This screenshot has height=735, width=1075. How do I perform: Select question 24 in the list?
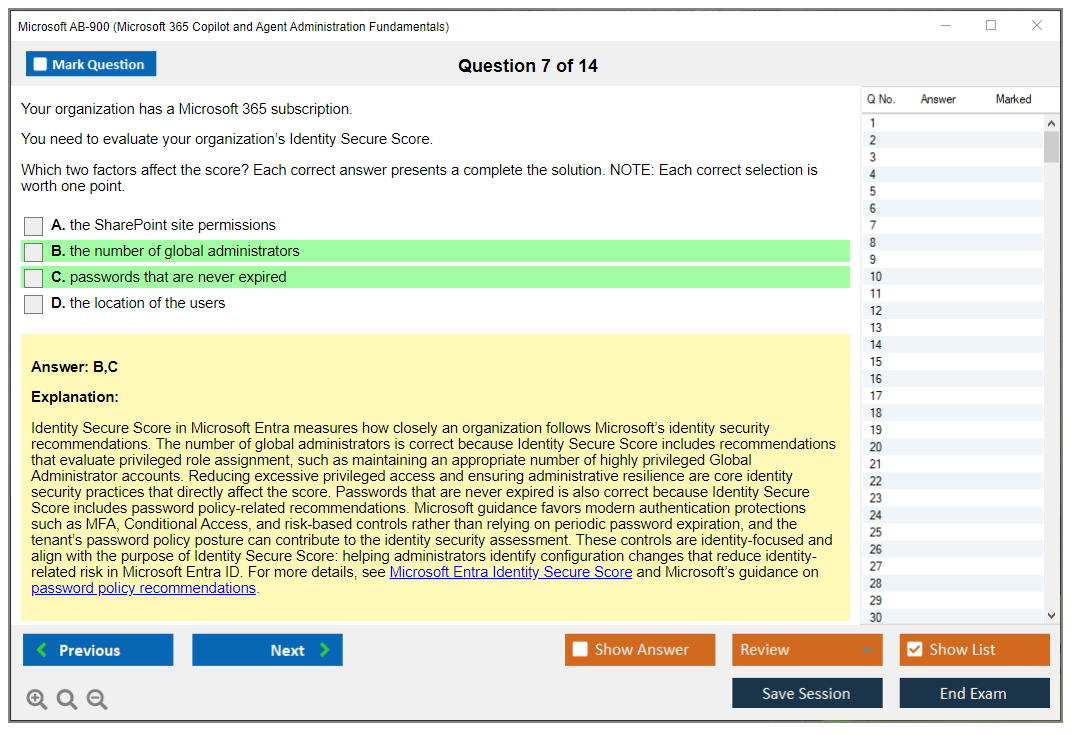coord(952,515)
